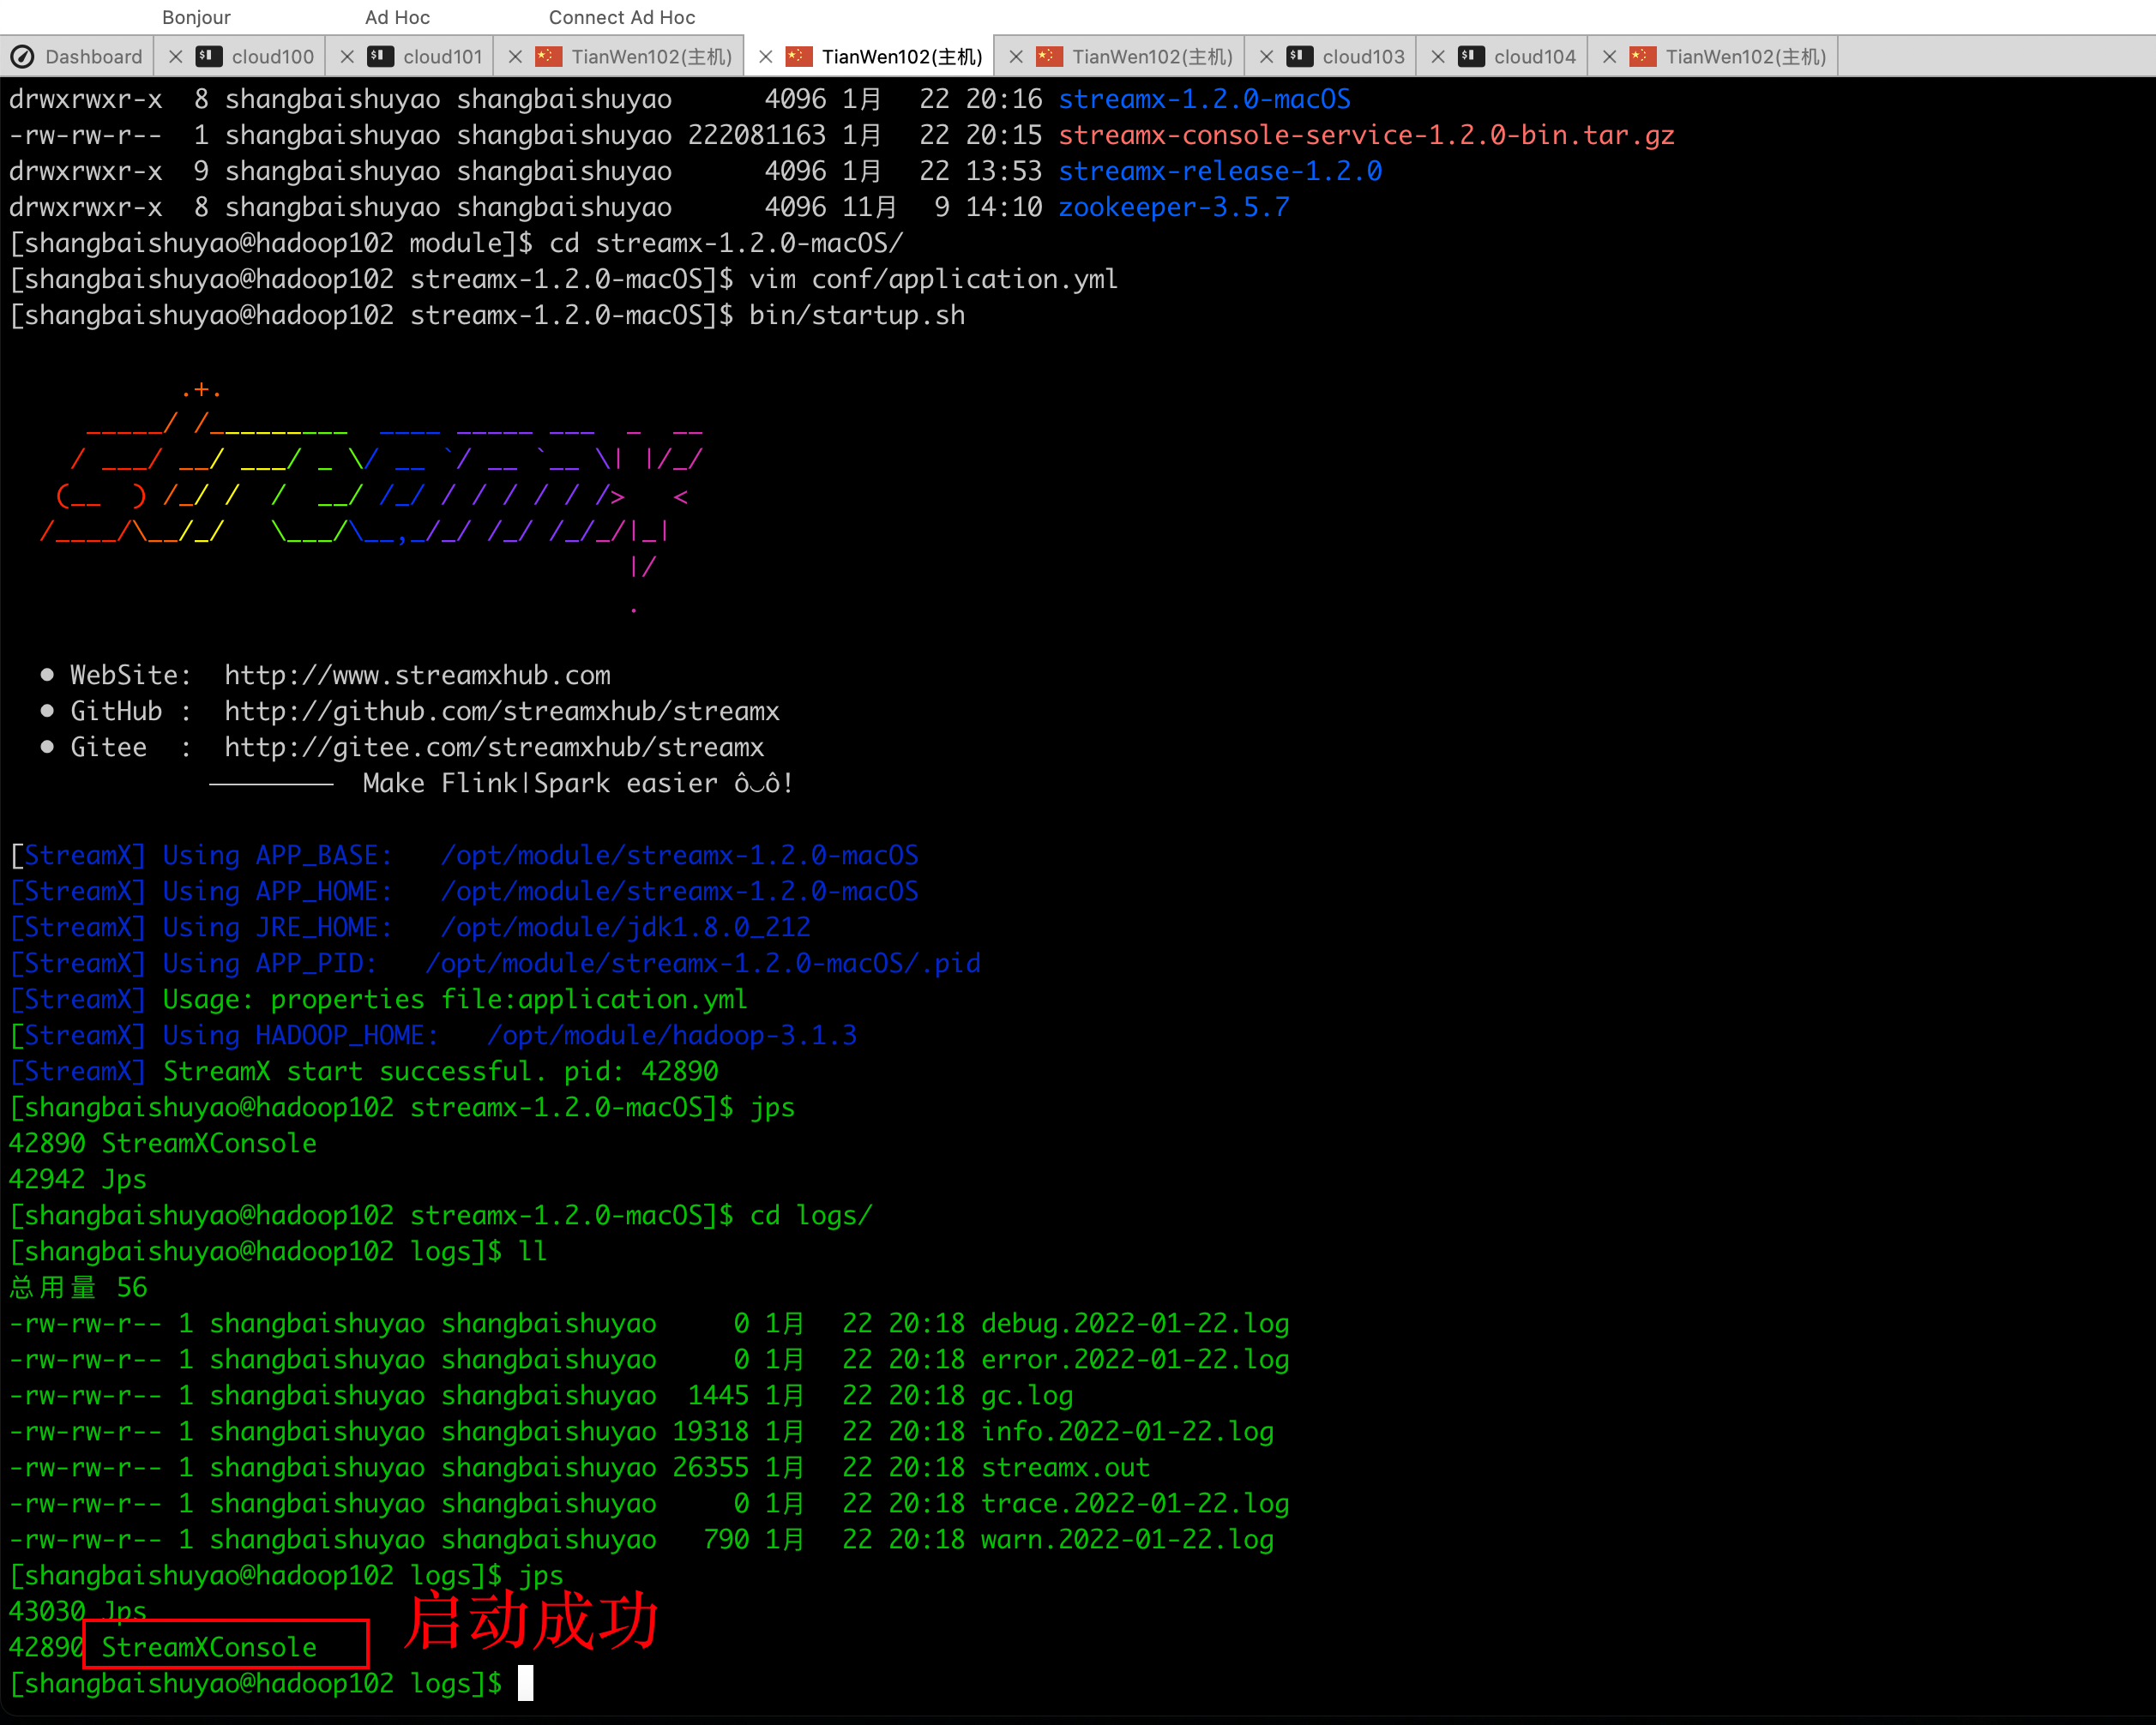Click trace.2022-01-22.log filename
The width and height of the screenshot is (2156, 1725).
(x=1135, y=1503)
